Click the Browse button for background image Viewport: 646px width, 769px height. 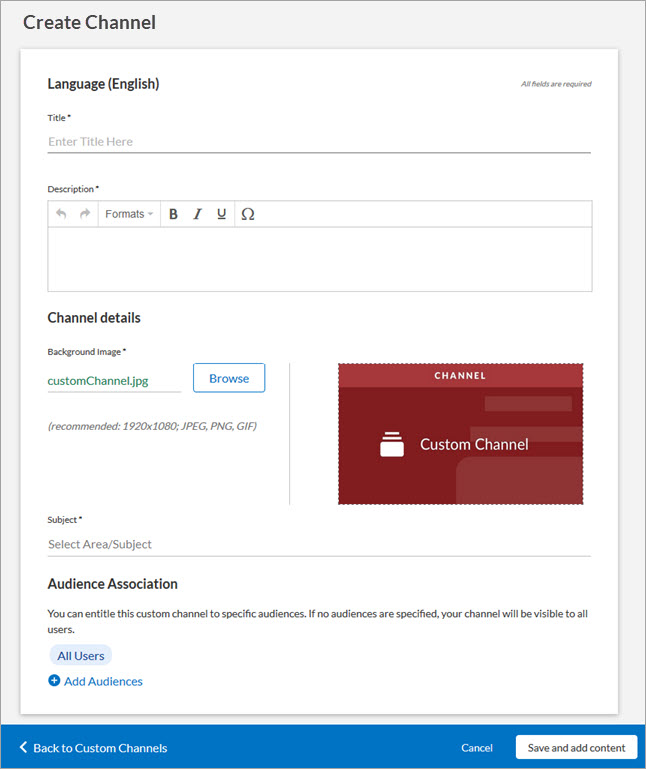(229, 378)
